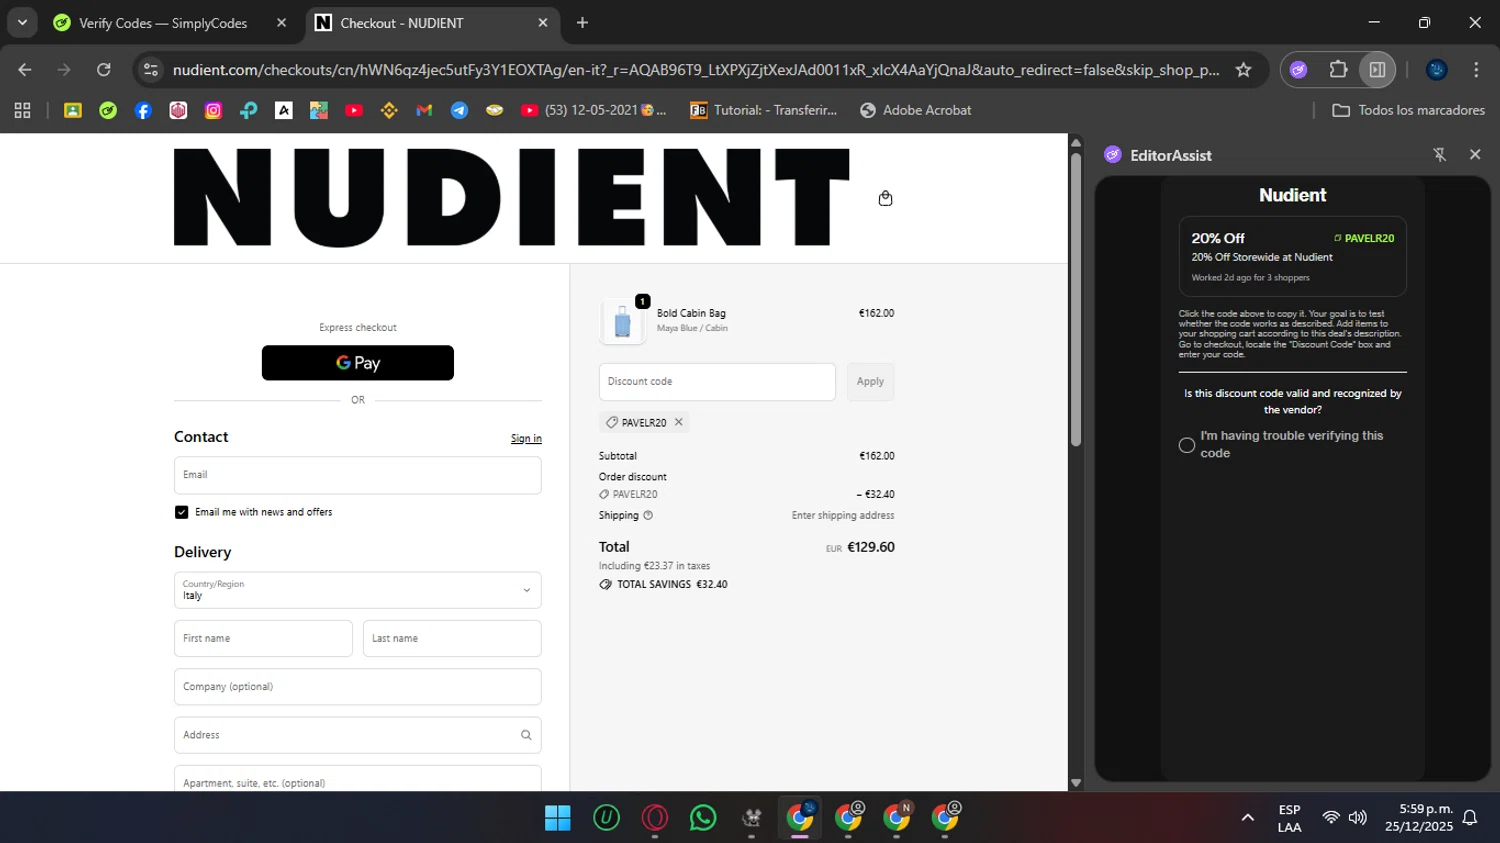Open the Gmail bookmark
This screenshot has height=843, width=1500.
pyautogui.click(x=424, y=111)
